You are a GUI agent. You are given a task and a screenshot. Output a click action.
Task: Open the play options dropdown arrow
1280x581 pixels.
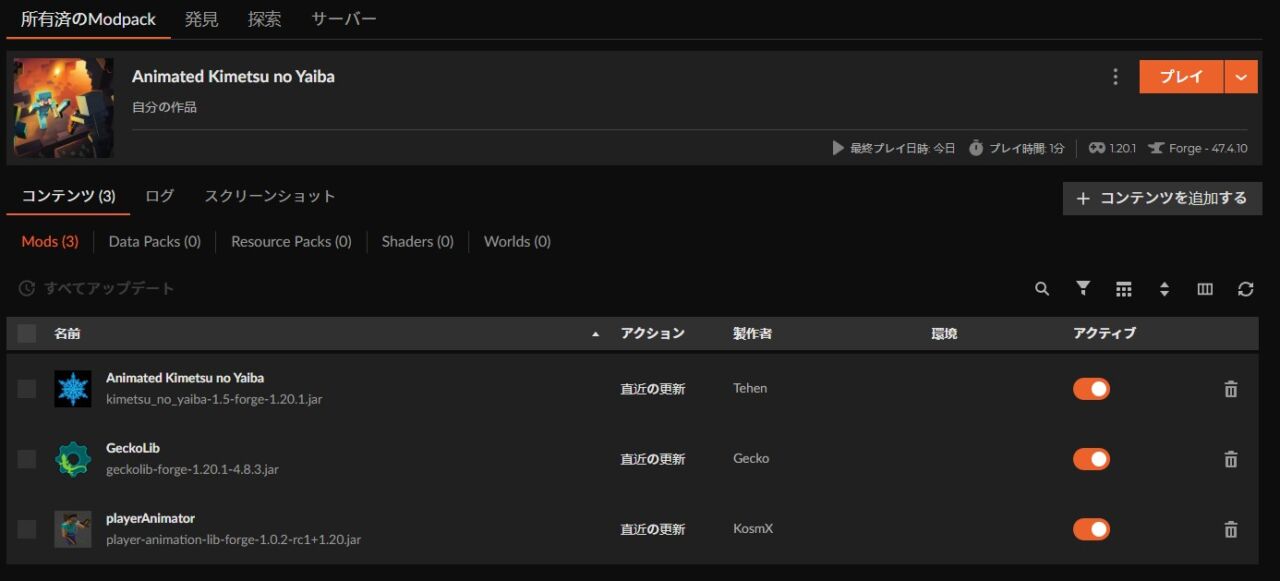(x=1240, y=76)
